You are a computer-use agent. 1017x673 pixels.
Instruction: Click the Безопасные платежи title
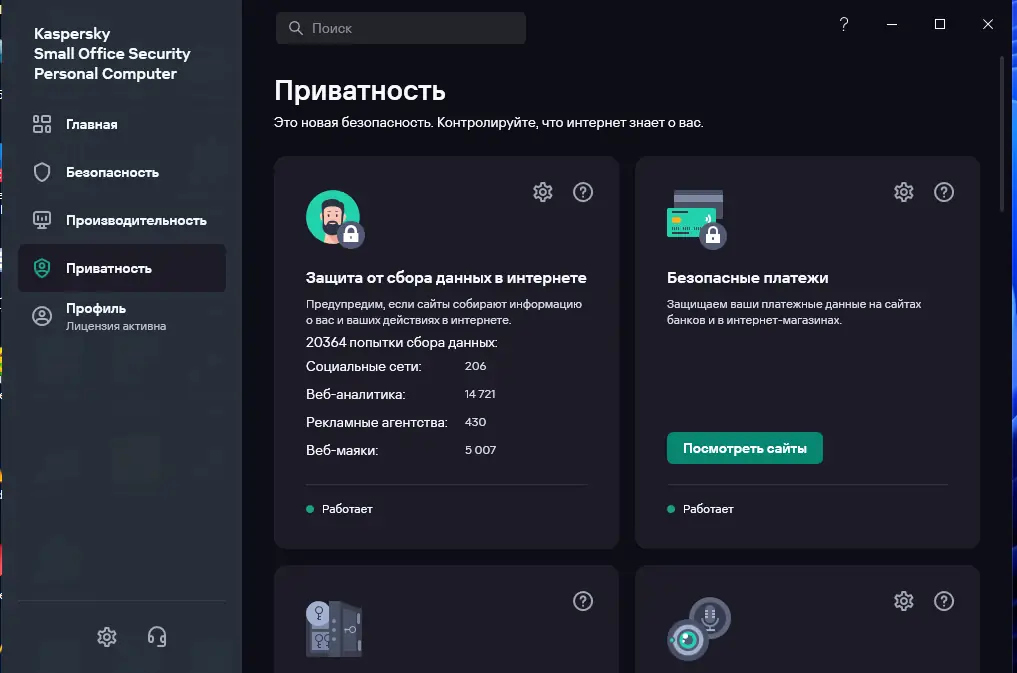[x=747, y=277]
